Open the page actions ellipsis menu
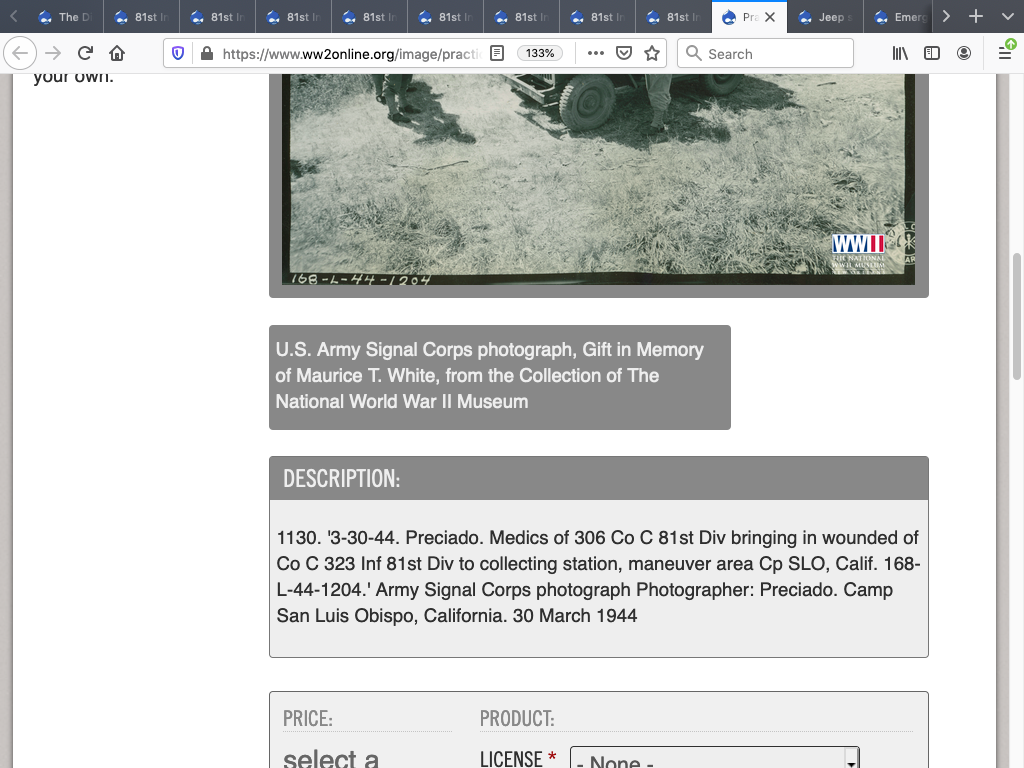Image resolution: width=1024 pixels, height=768 pixels. click(x=595, y=53)
